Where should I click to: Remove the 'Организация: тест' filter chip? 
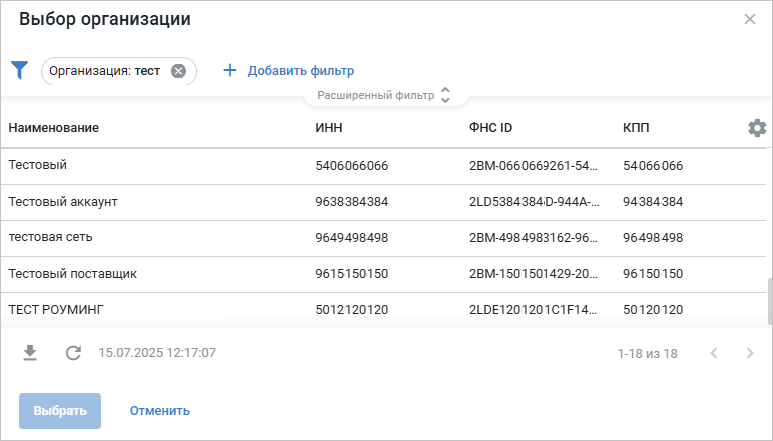pyautogui.click(x=178, y=71)
